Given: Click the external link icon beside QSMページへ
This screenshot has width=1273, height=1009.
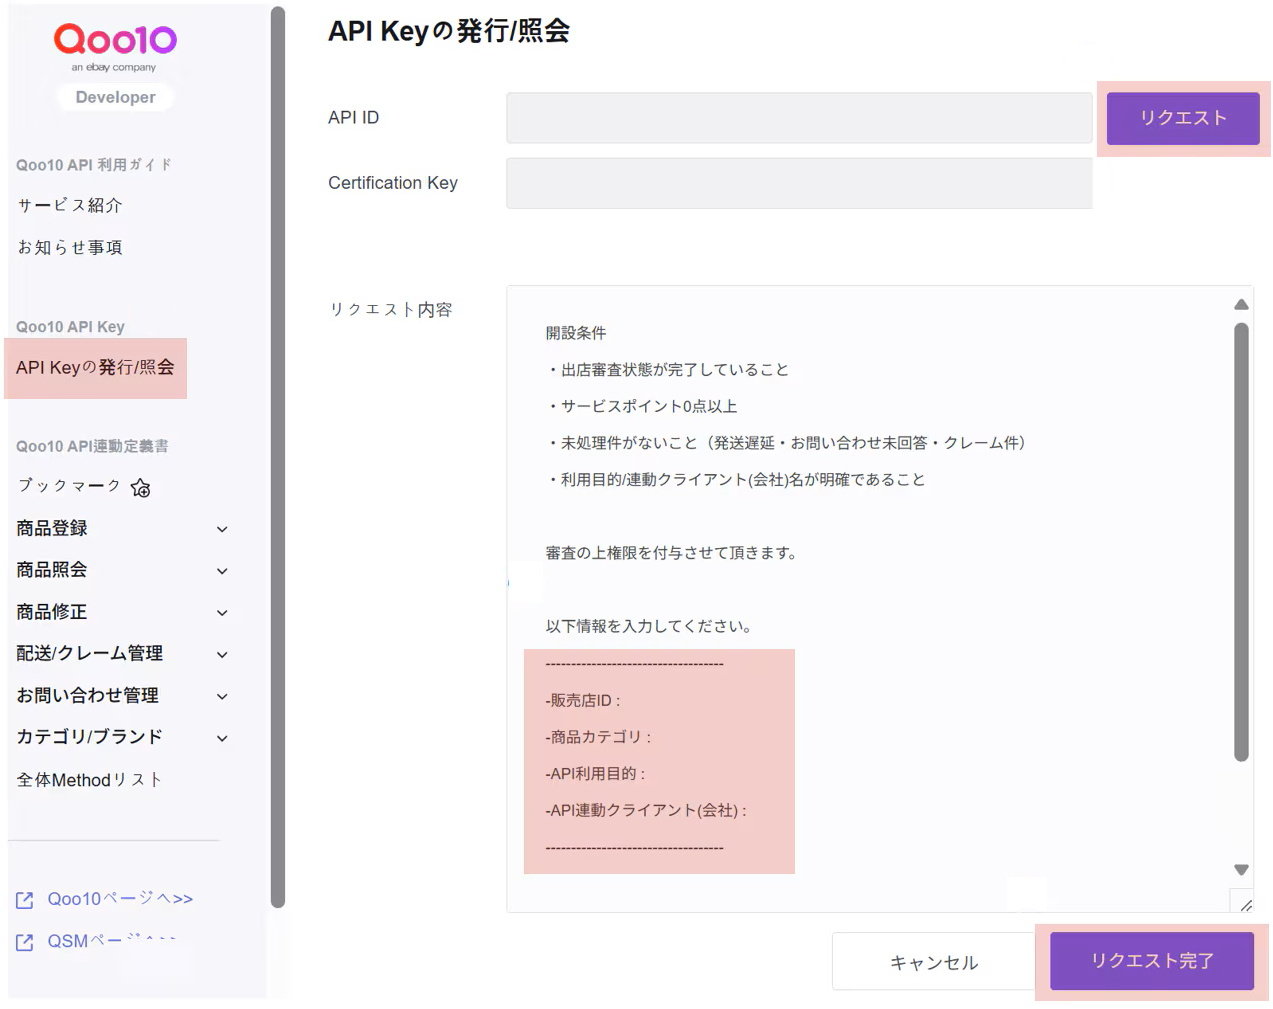Looking at the screenshot, I should tap(25, 942).
